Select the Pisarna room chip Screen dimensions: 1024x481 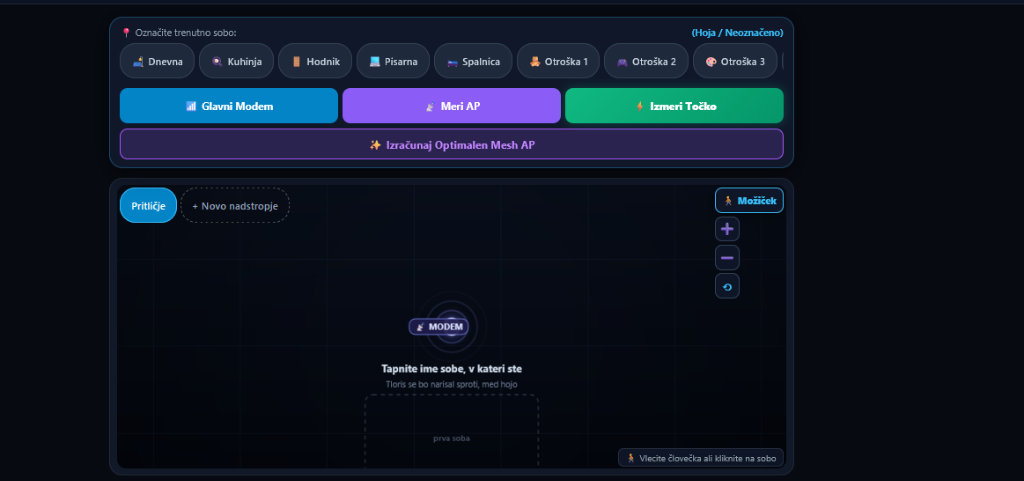[393, 61]
